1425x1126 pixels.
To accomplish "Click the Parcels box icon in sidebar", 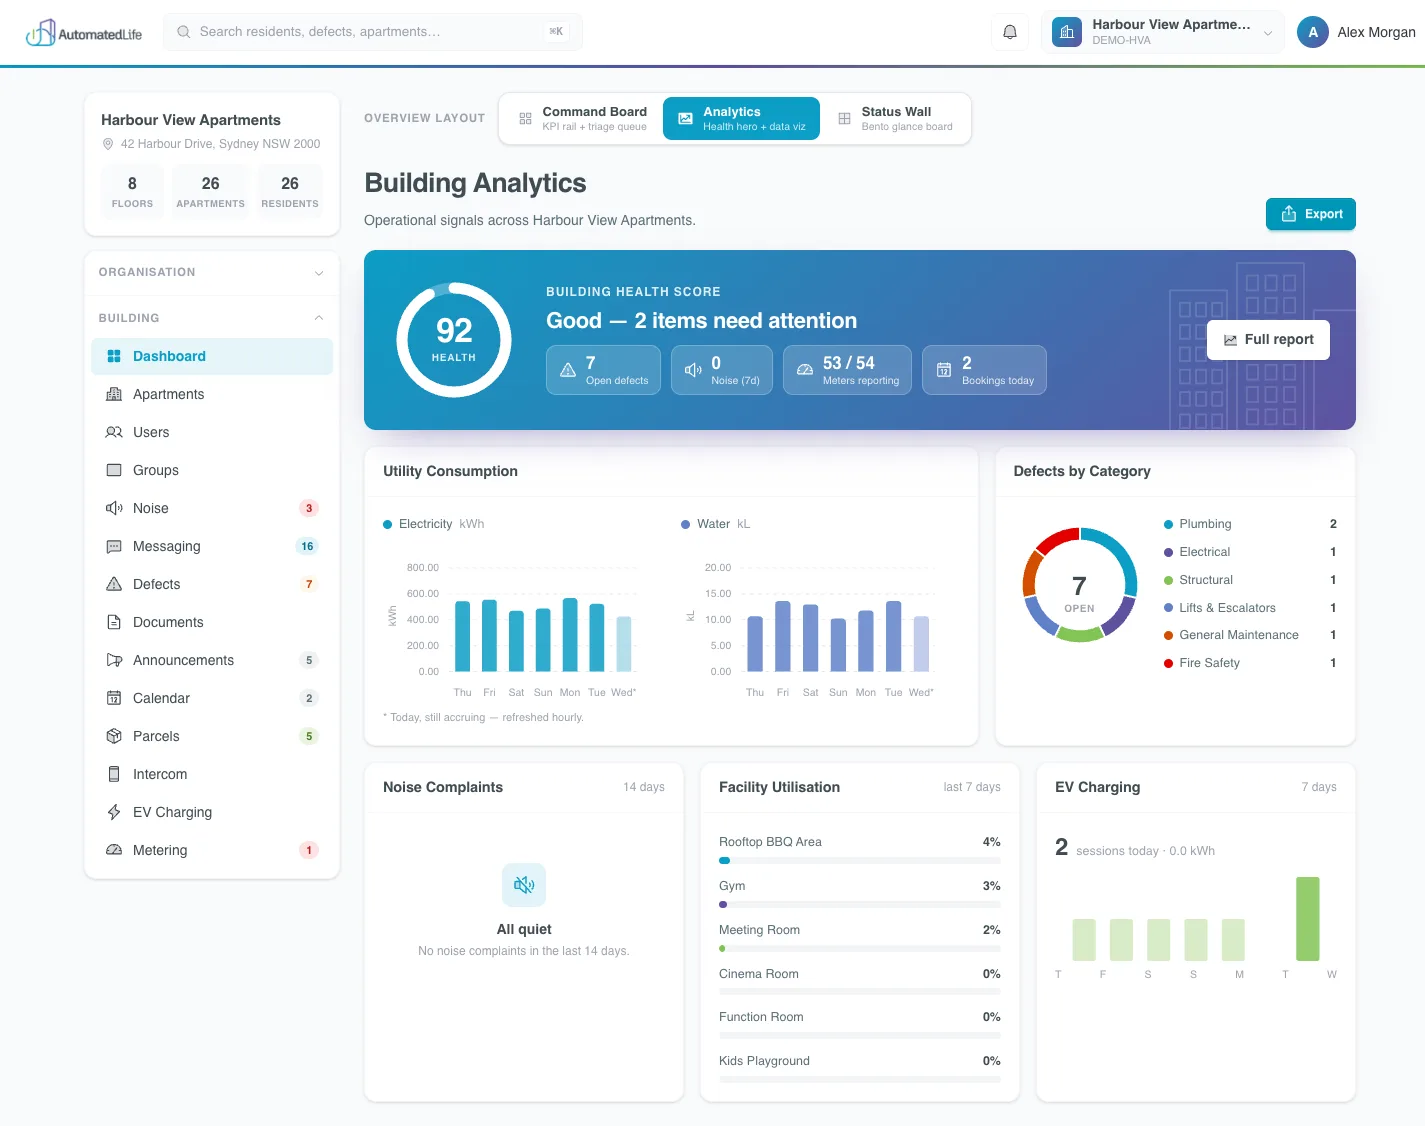I will pos(114,736).
